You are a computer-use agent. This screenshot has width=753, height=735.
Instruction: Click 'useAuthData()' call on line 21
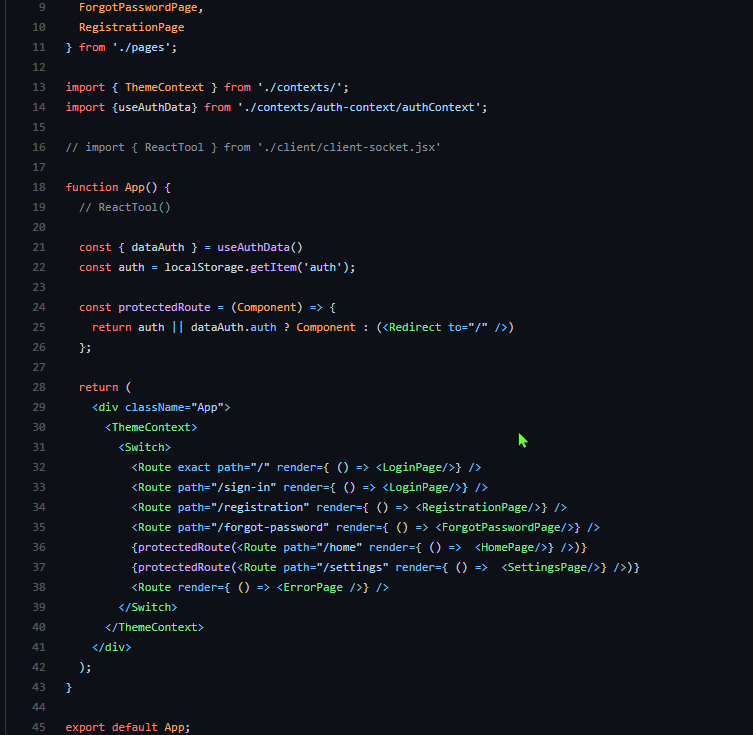point(260,247)
